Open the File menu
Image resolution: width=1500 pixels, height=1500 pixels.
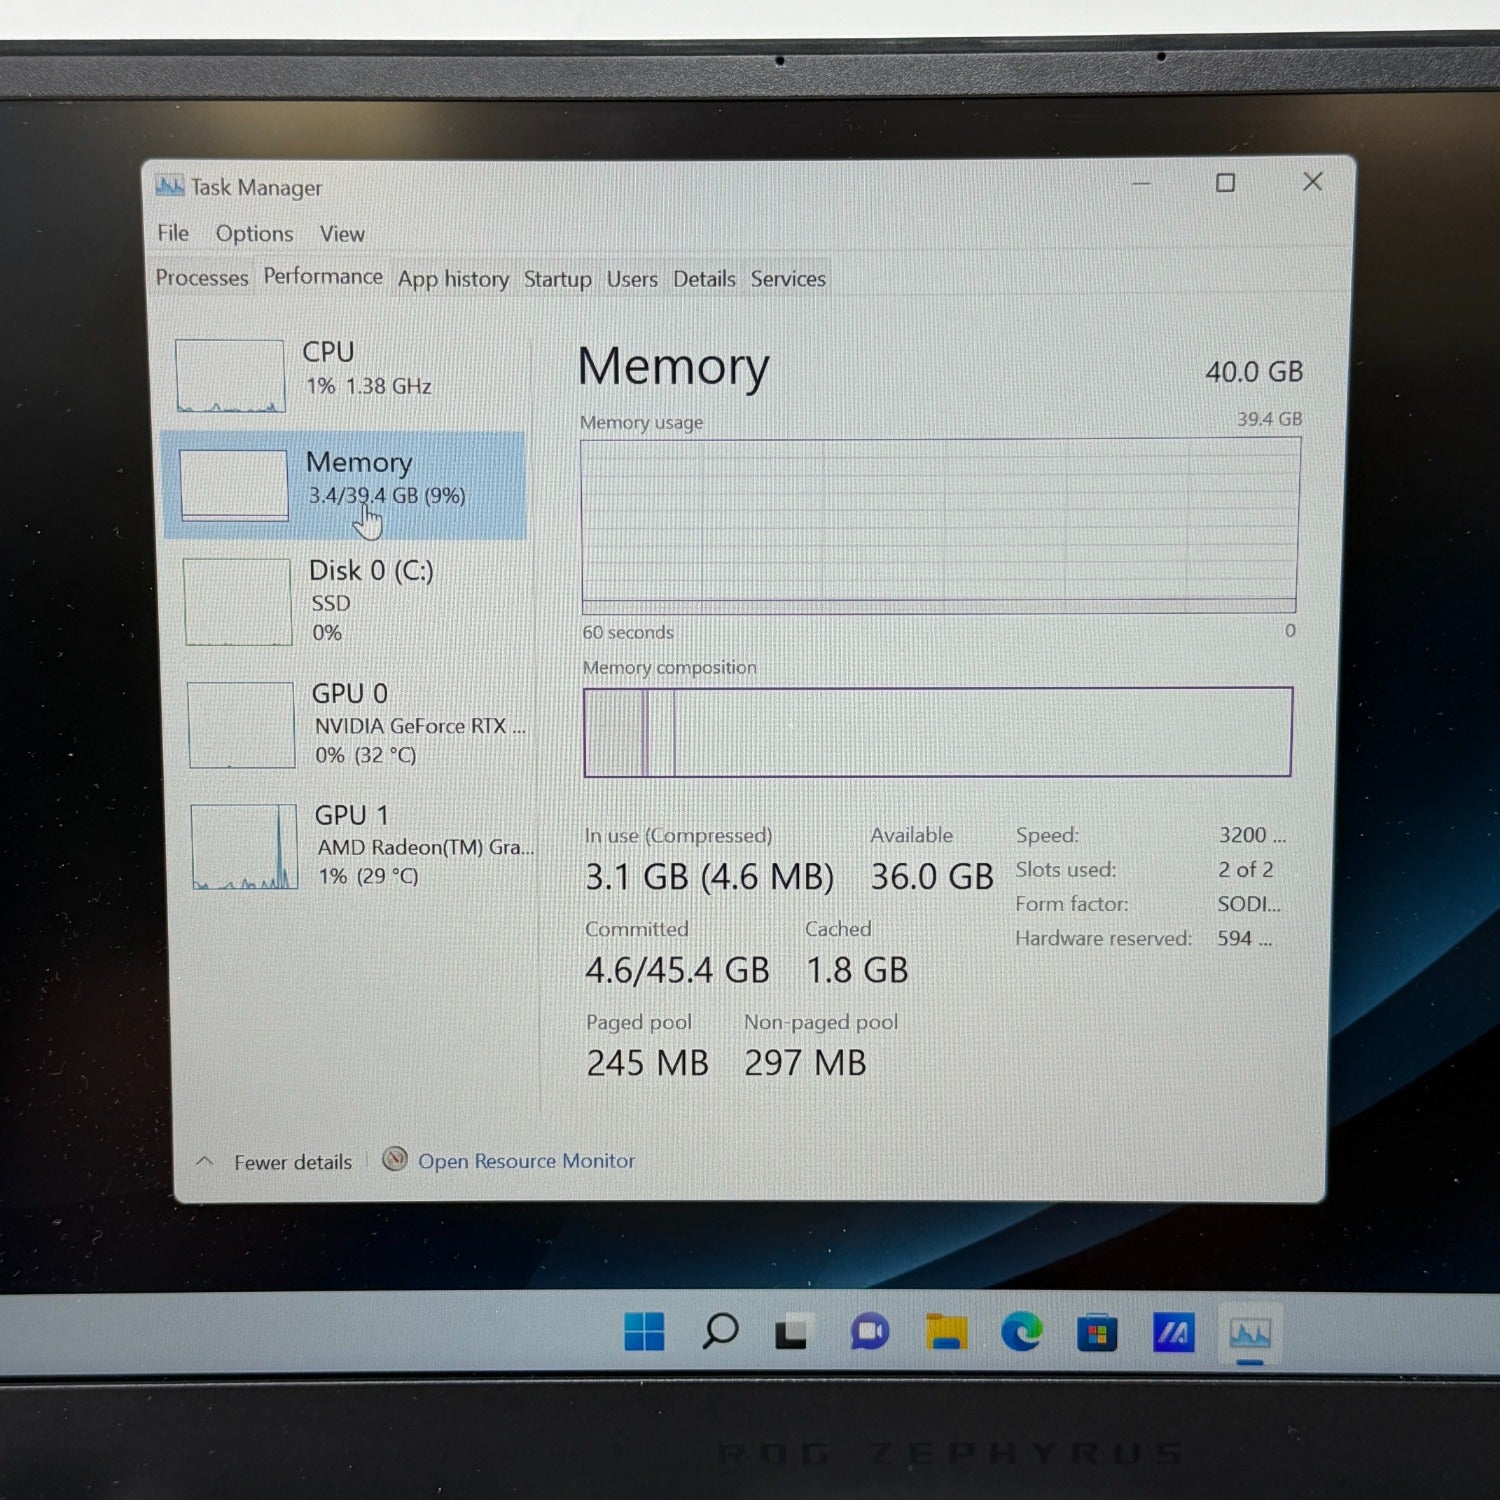point(173,233)
